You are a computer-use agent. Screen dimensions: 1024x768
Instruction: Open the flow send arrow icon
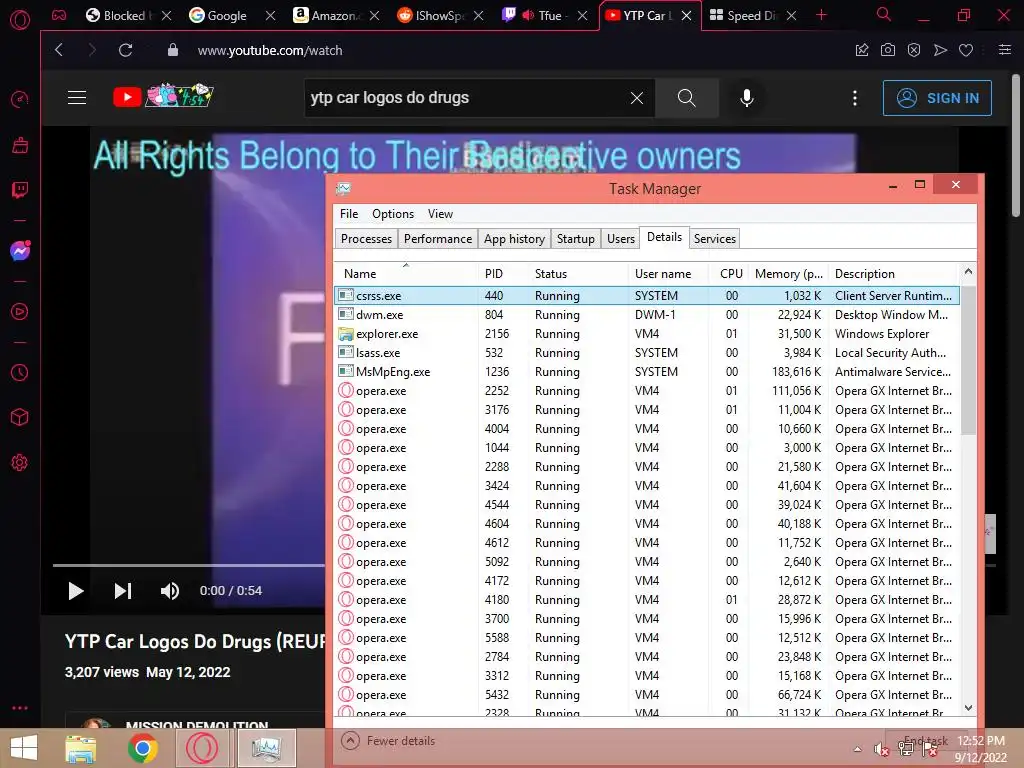coord(940,50)
